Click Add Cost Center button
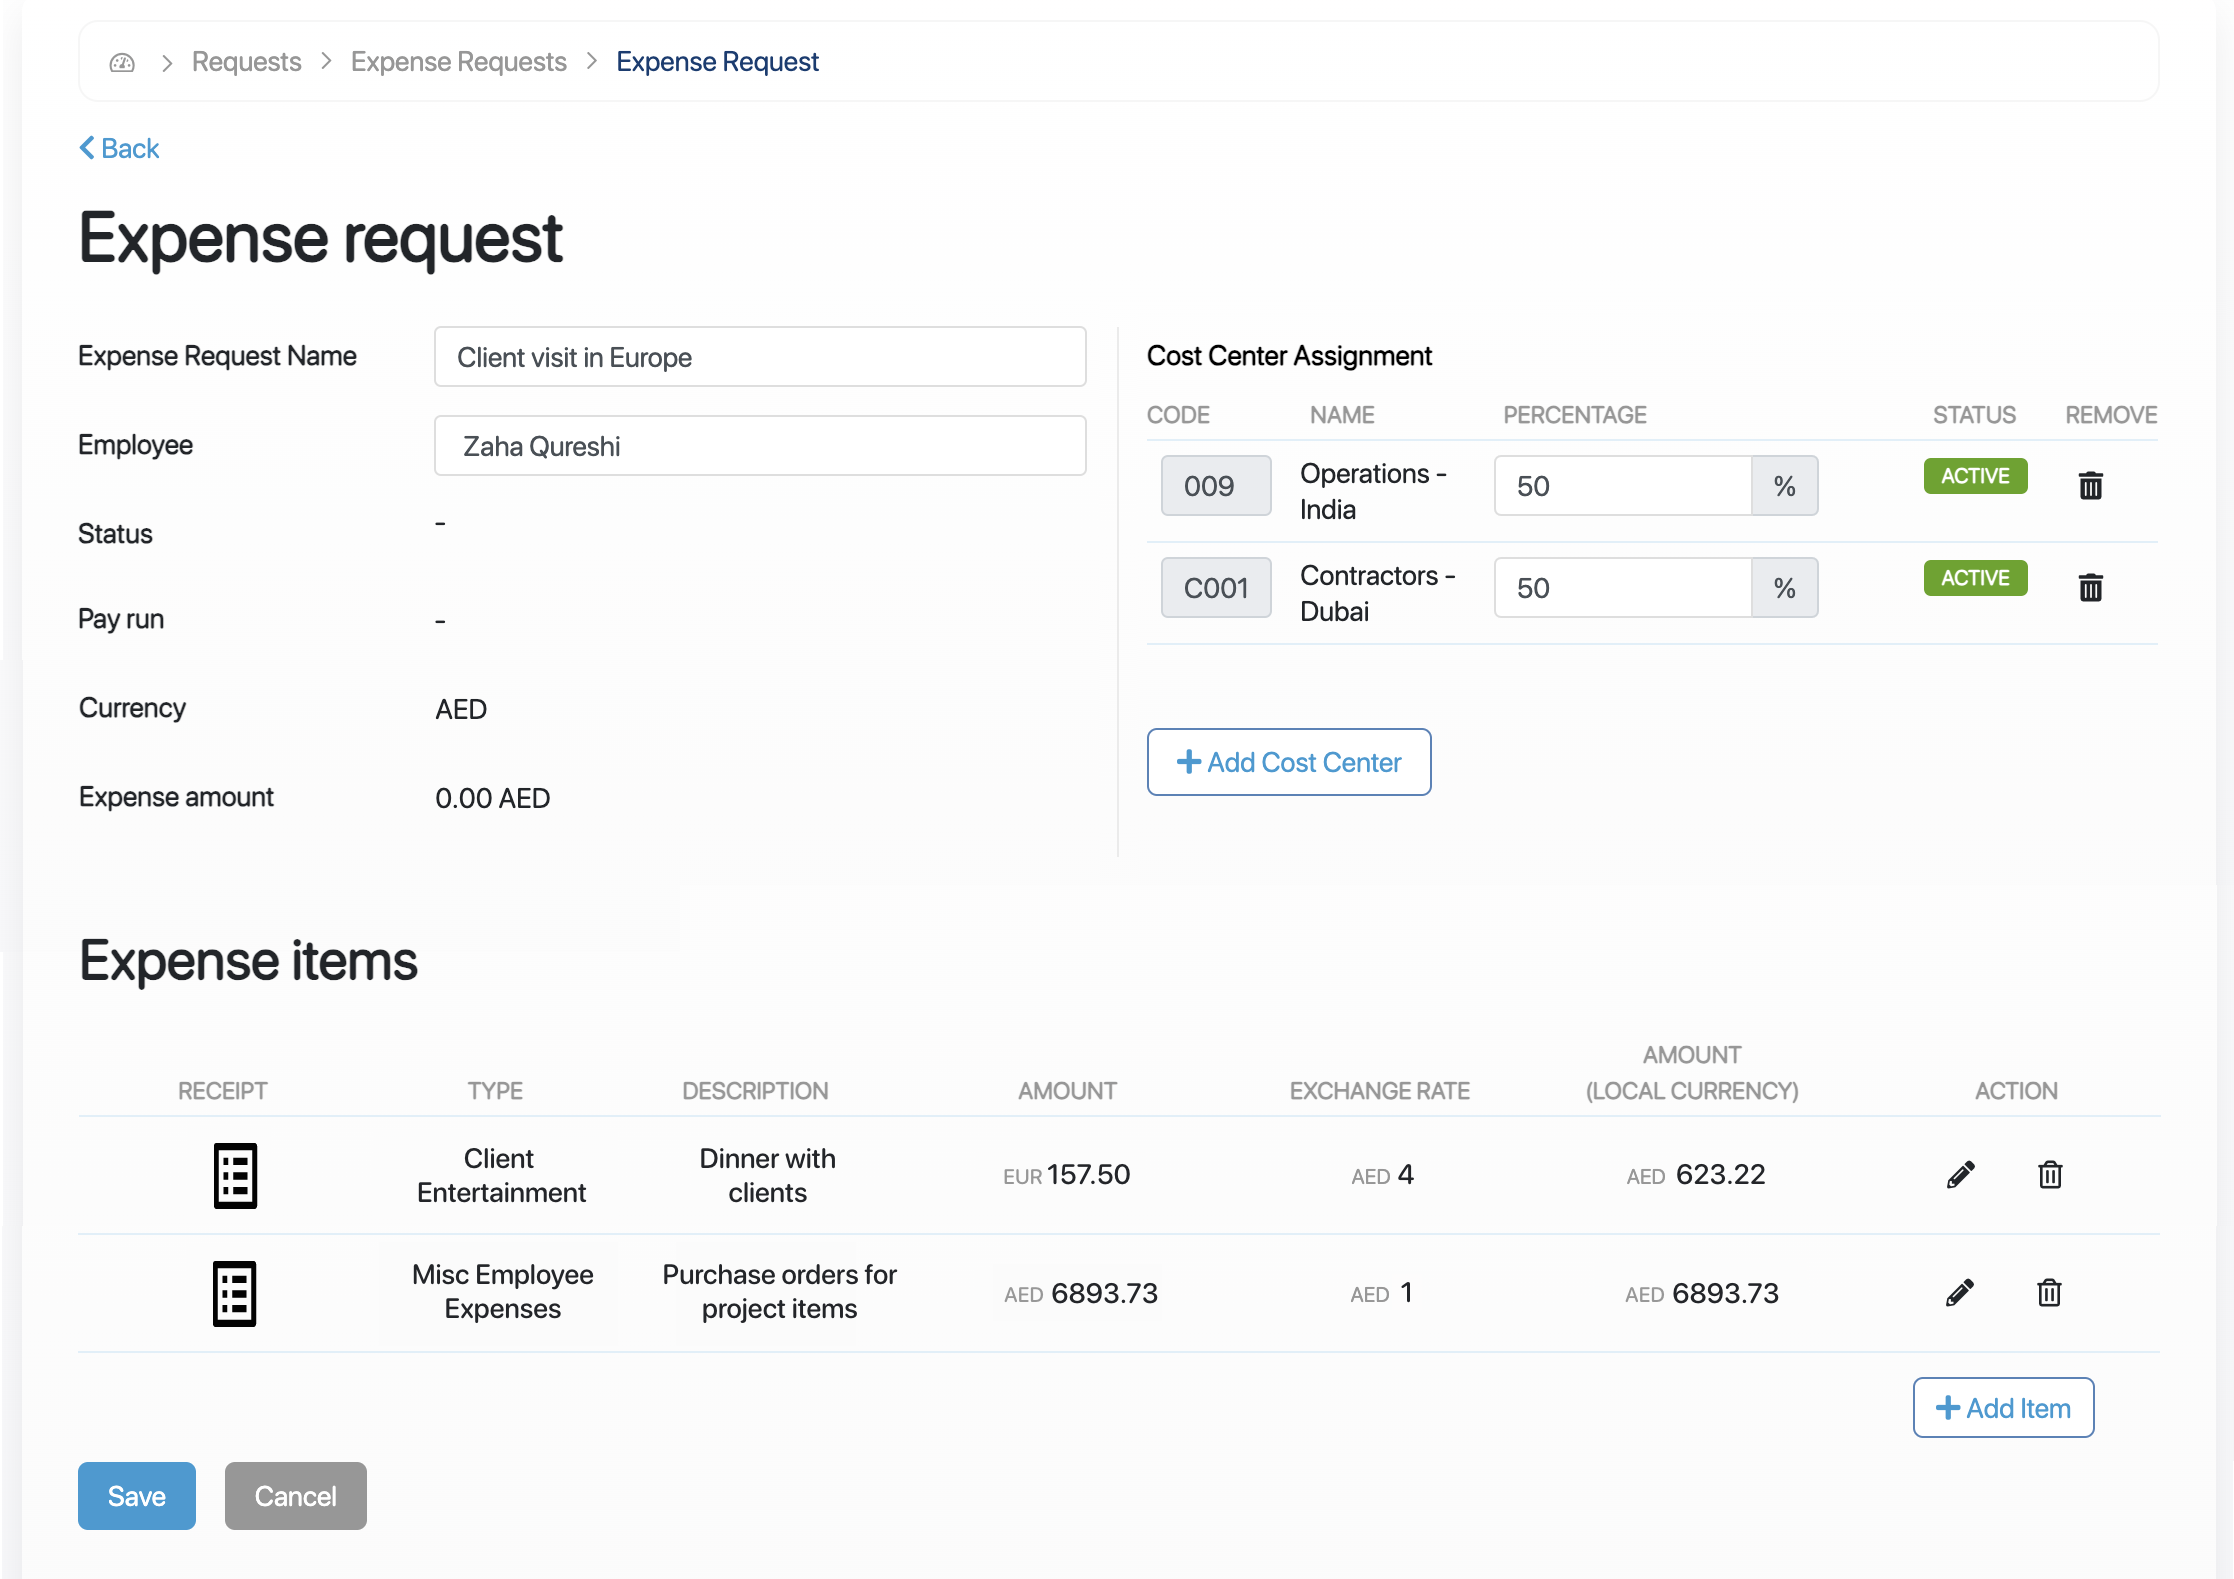2234x1579 pixels. coord(1288,762)
